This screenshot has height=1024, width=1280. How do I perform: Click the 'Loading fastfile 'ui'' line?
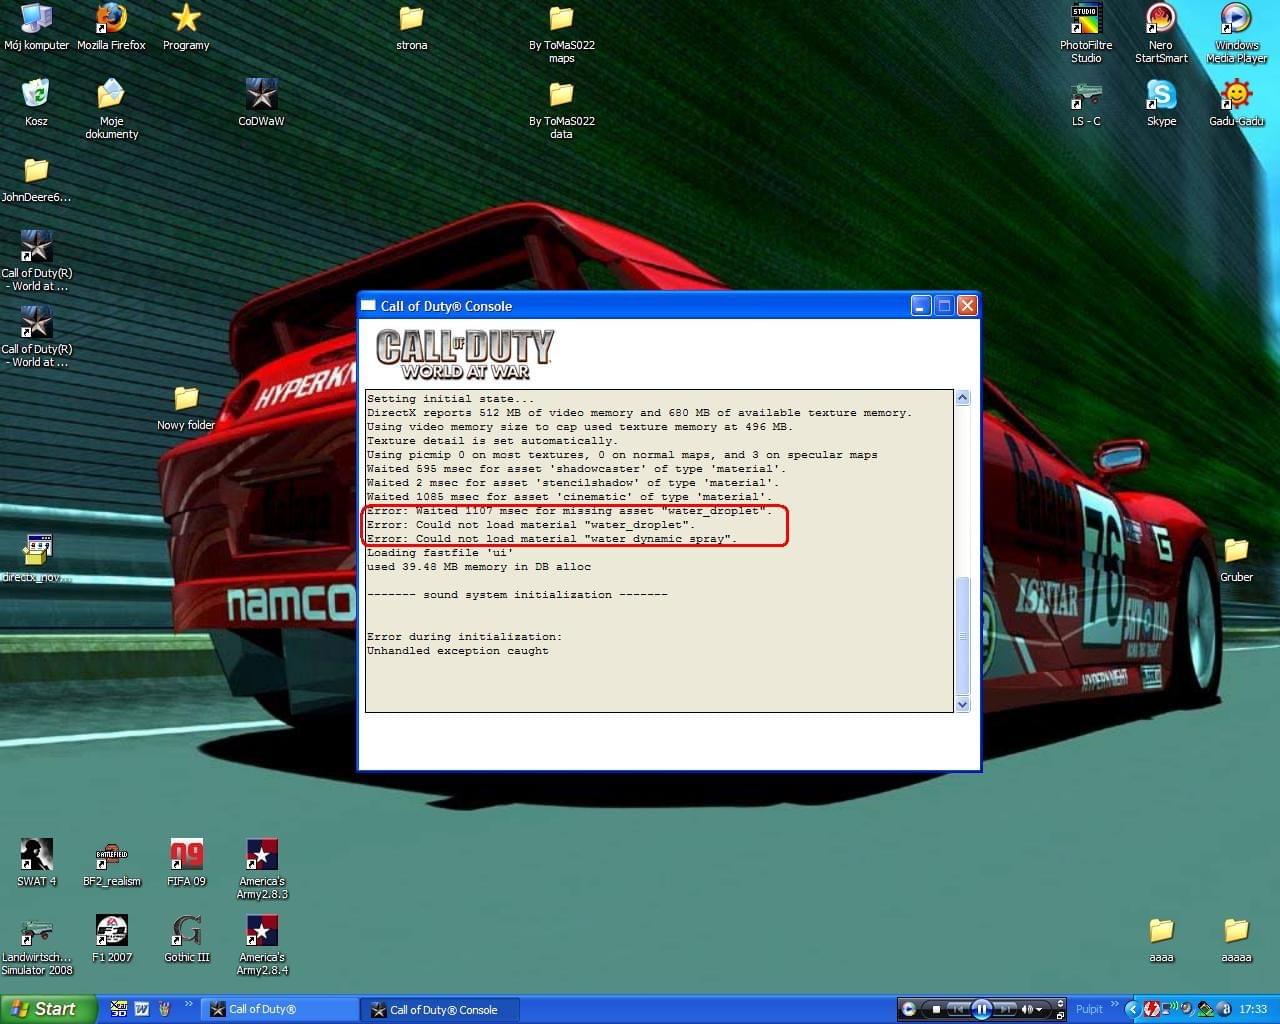click(x=440, y=553)
